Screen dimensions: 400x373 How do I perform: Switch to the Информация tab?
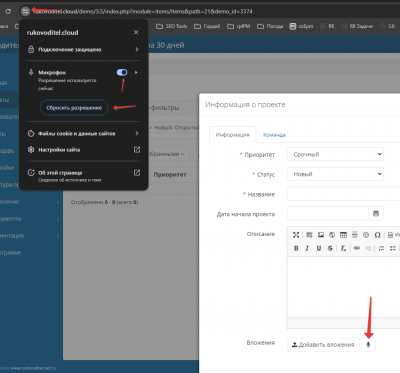232,135
